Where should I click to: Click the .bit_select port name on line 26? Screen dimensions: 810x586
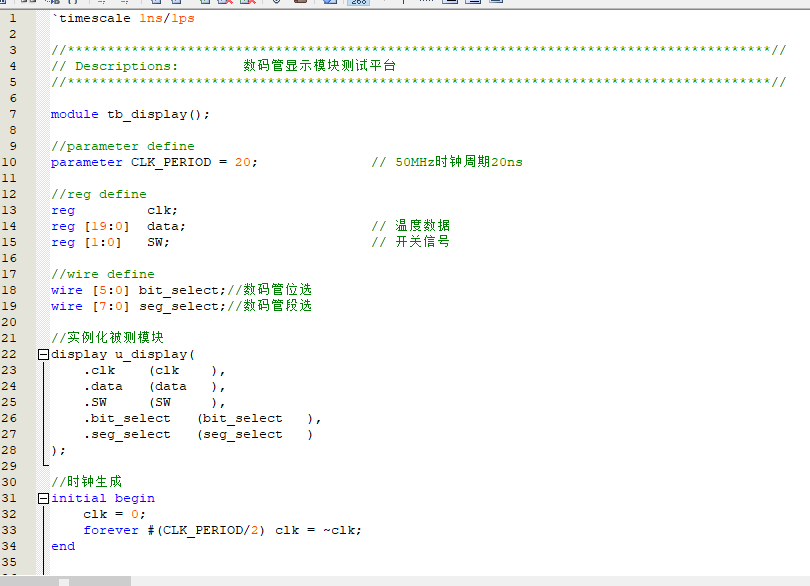click(x=127, y=419)
